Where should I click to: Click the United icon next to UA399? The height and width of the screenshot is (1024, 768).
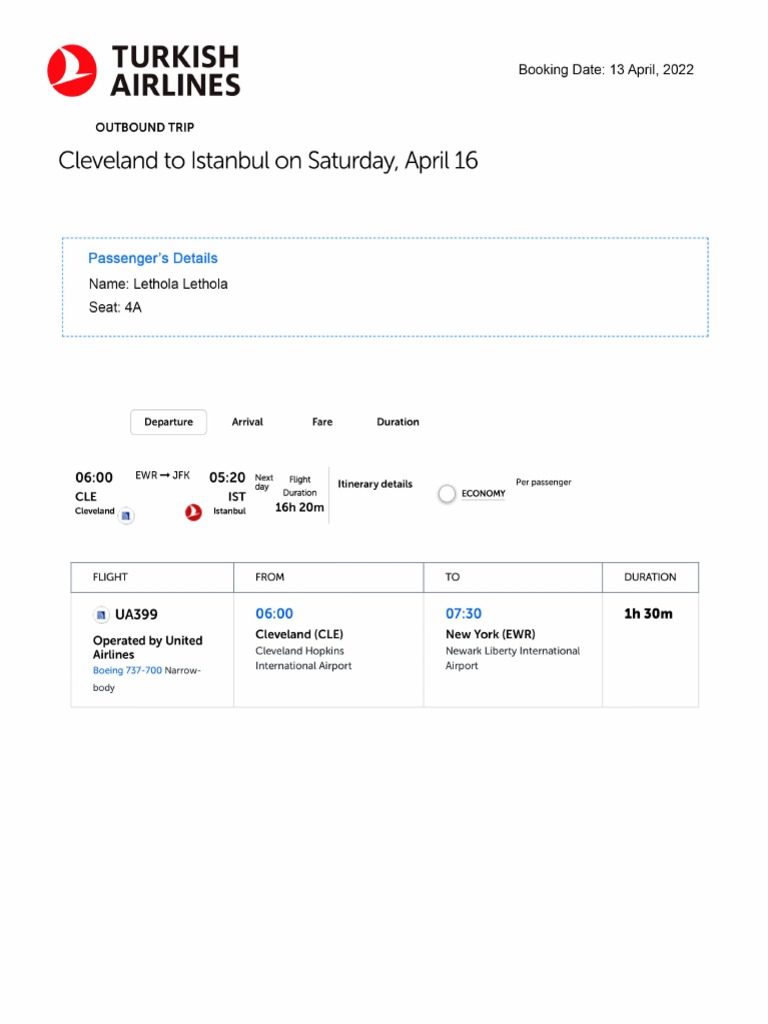click(101, 615)
